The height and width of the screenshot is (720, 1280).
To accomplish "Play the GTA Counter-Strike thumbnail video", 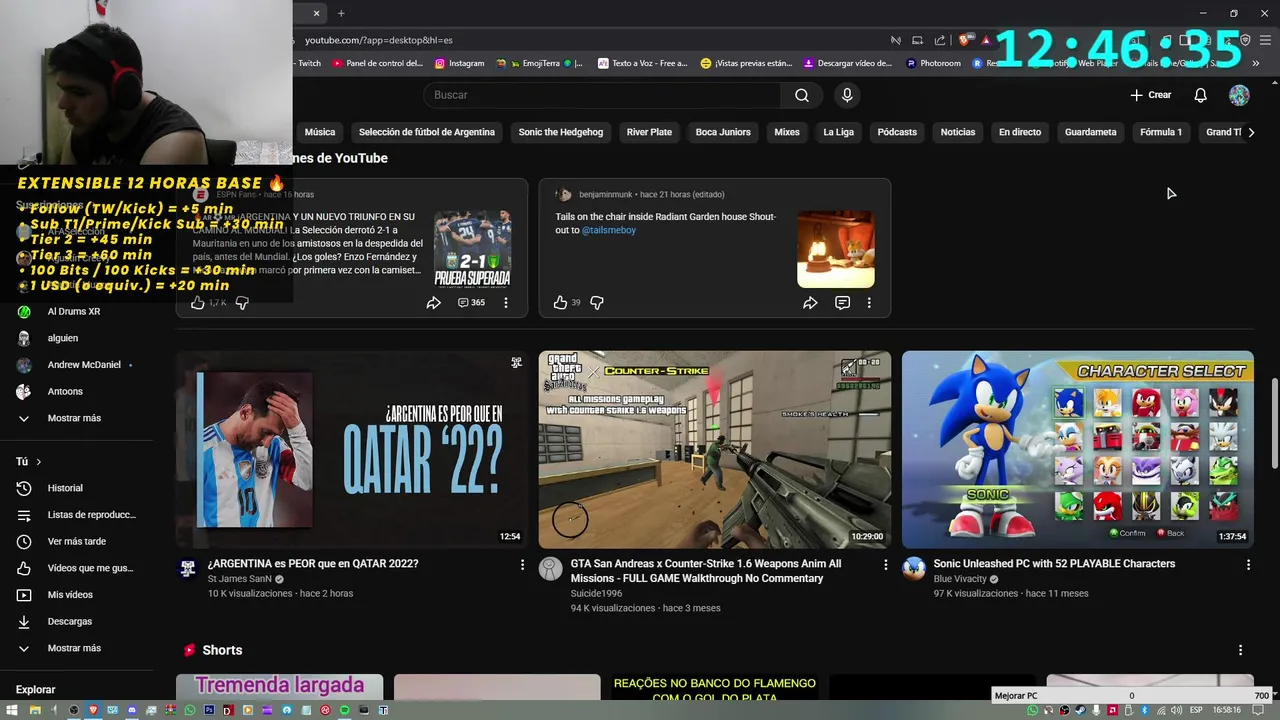I will click(715, 449).
